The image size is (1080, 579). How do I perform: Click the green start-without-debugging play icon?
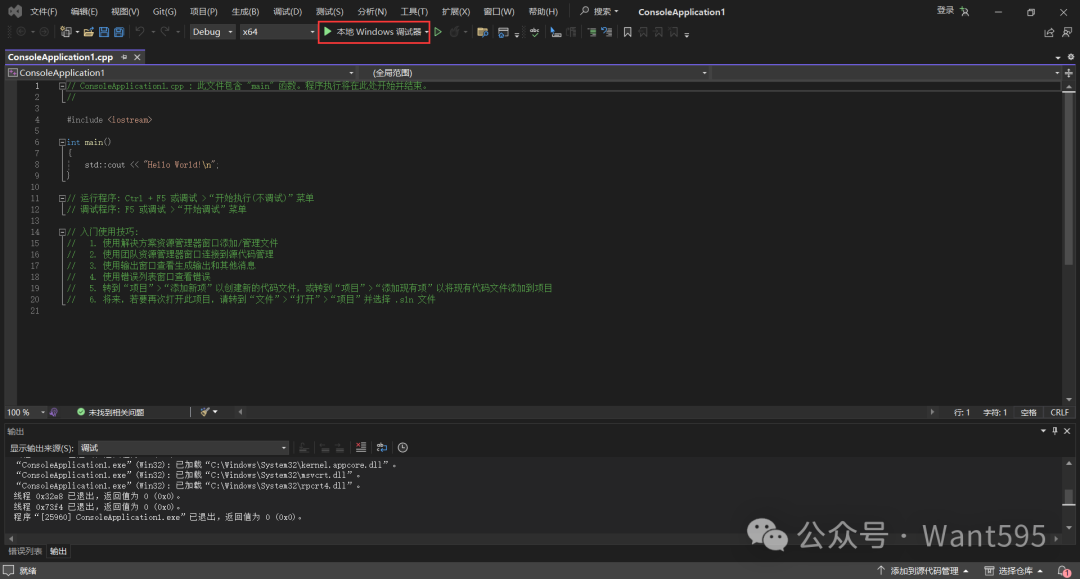tap(438, 32)
